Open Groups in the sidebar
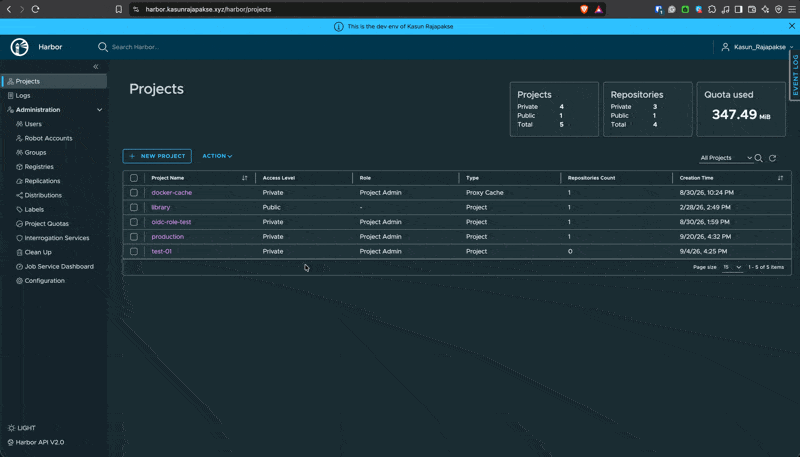Viewport: 800px width, 457px height. click(x=35, y=153)
